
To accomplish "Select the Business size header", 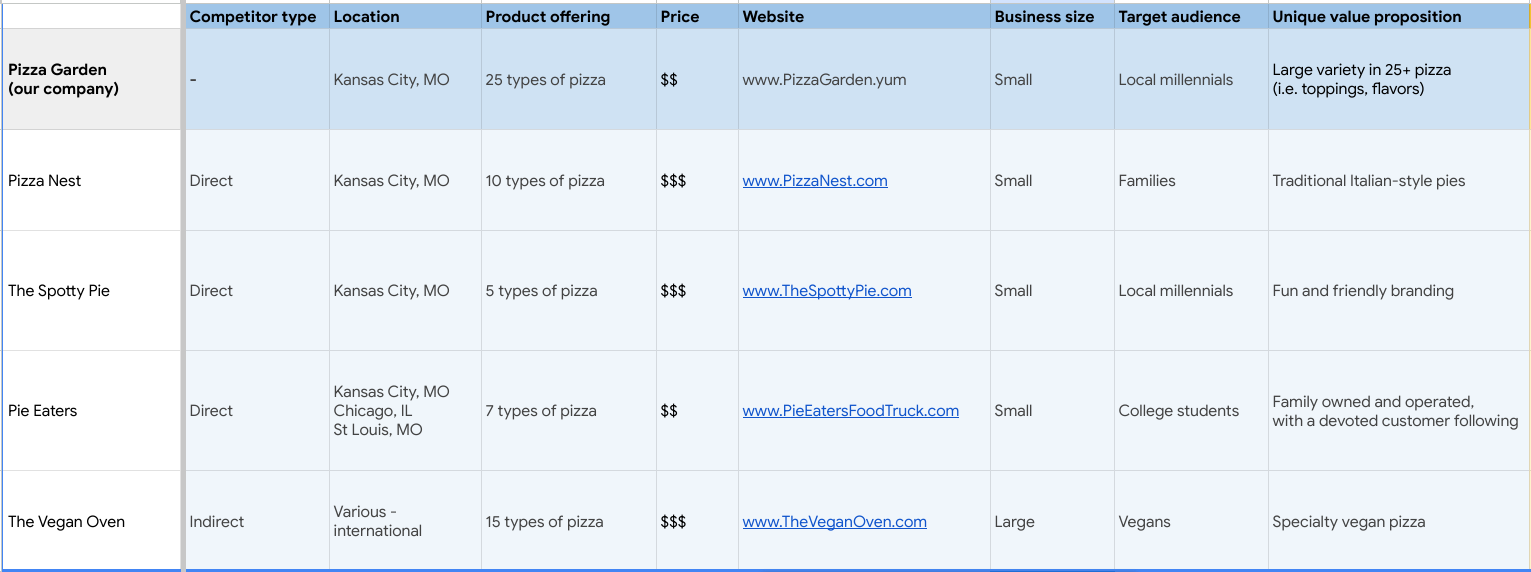I will point(1044,17).
